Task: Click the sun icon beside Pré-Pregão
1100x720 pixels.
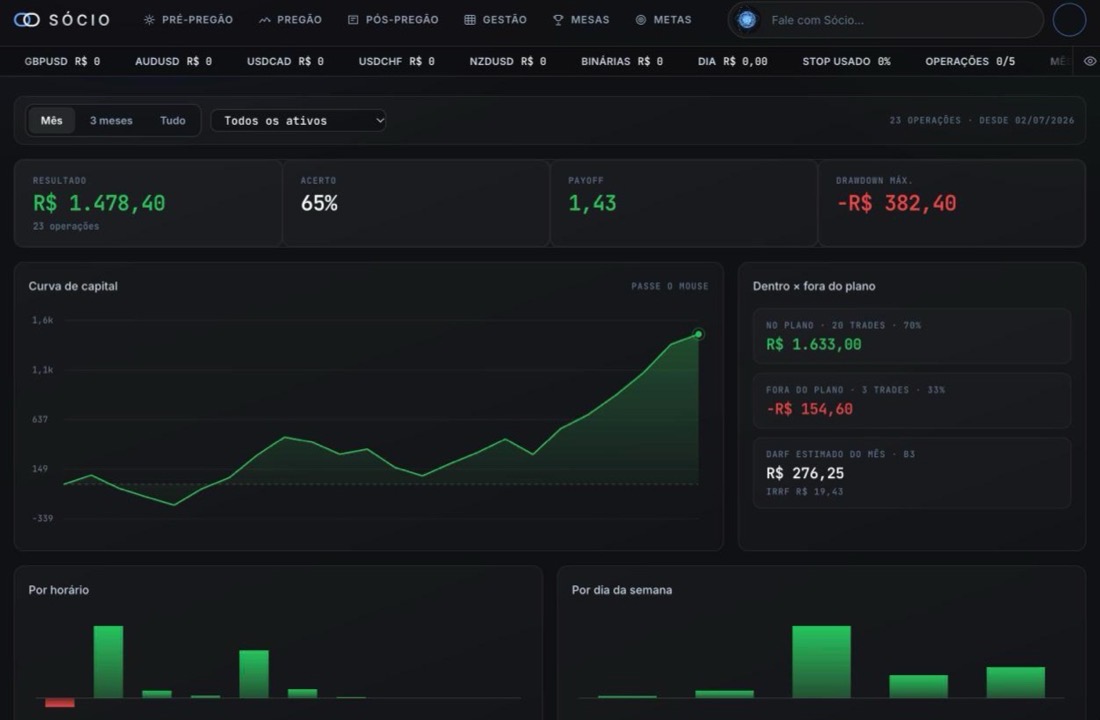Action: (149, 20)
